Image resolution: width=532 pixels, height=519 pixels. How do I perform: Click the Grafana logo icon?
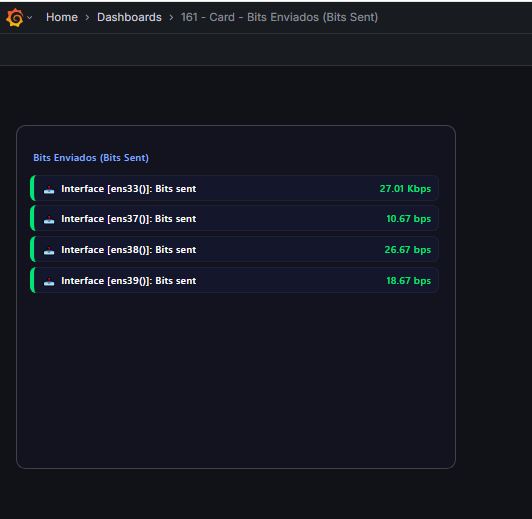(x=15, y=17)
